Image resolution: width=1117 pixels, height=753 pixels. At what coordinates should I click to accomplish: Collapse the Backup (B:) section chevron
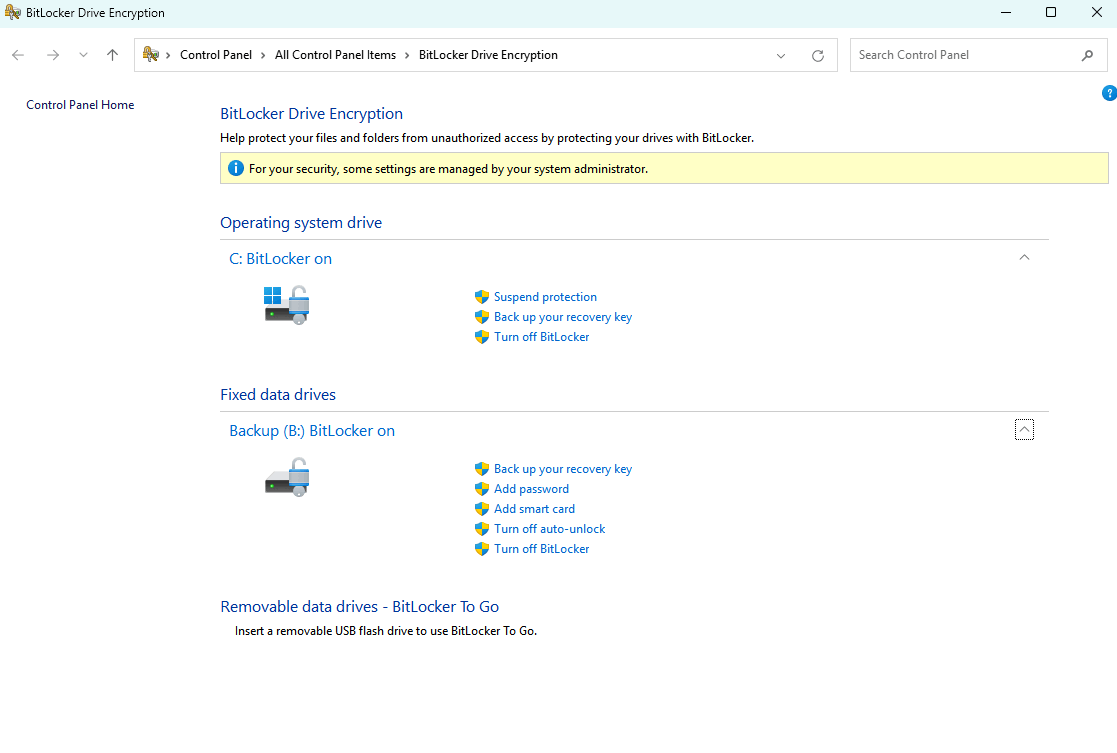pos(1024,430)
